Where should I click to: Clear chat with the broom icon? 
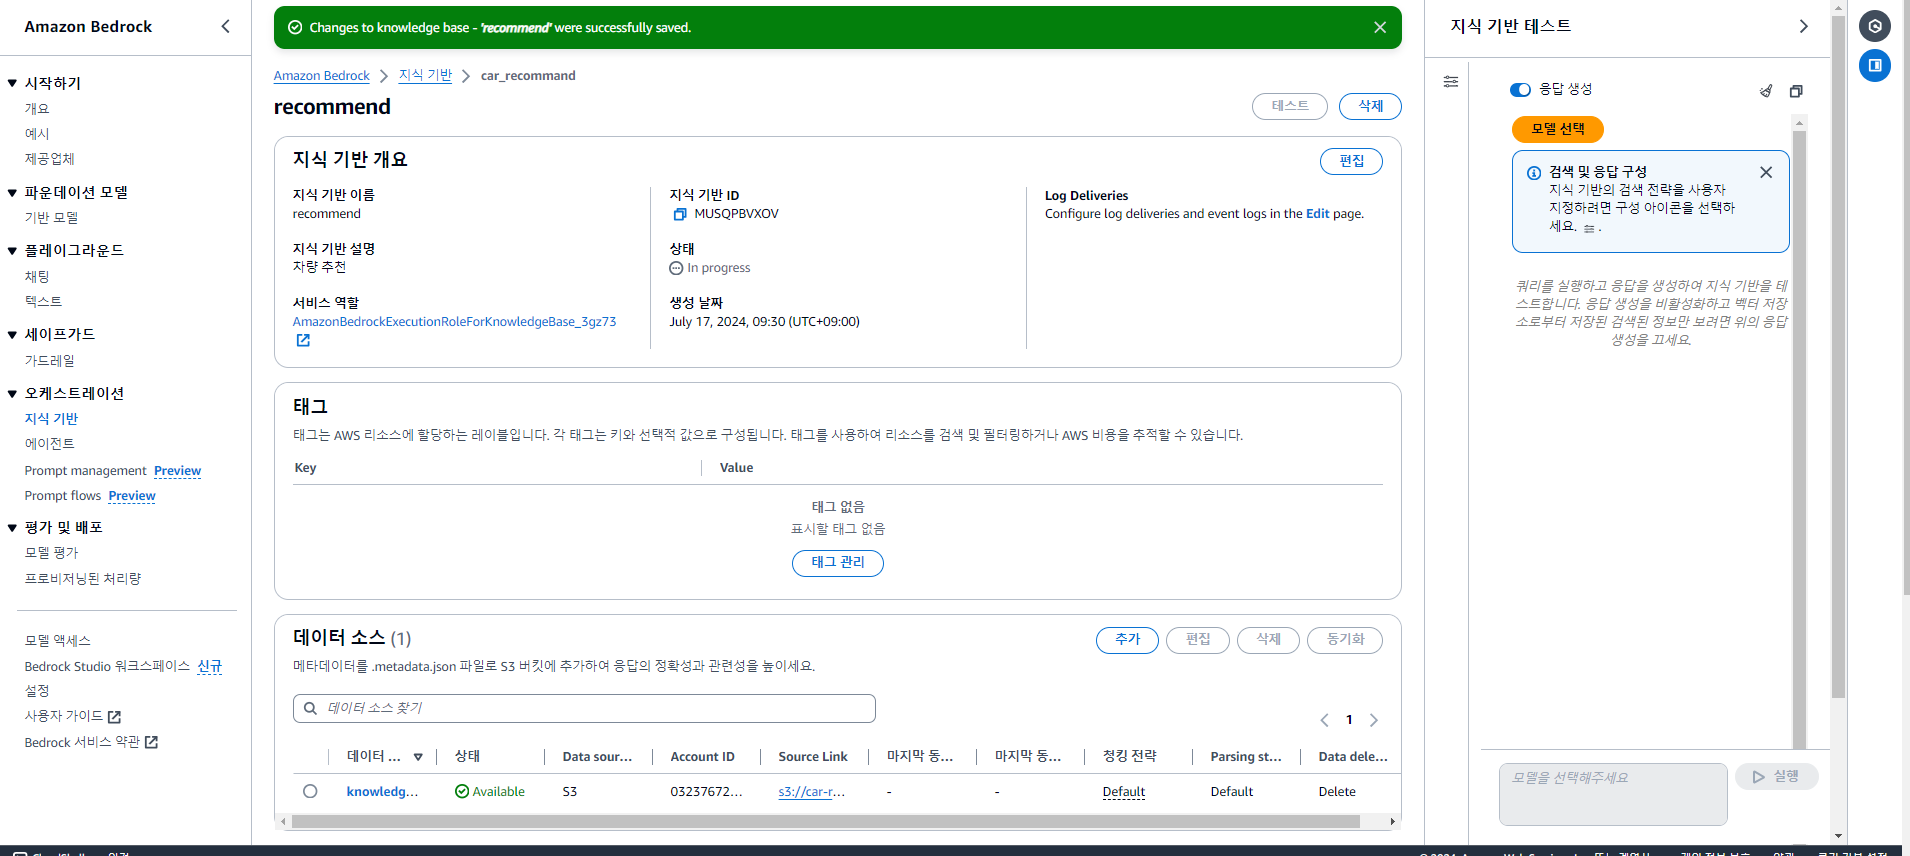[1766, 91]
